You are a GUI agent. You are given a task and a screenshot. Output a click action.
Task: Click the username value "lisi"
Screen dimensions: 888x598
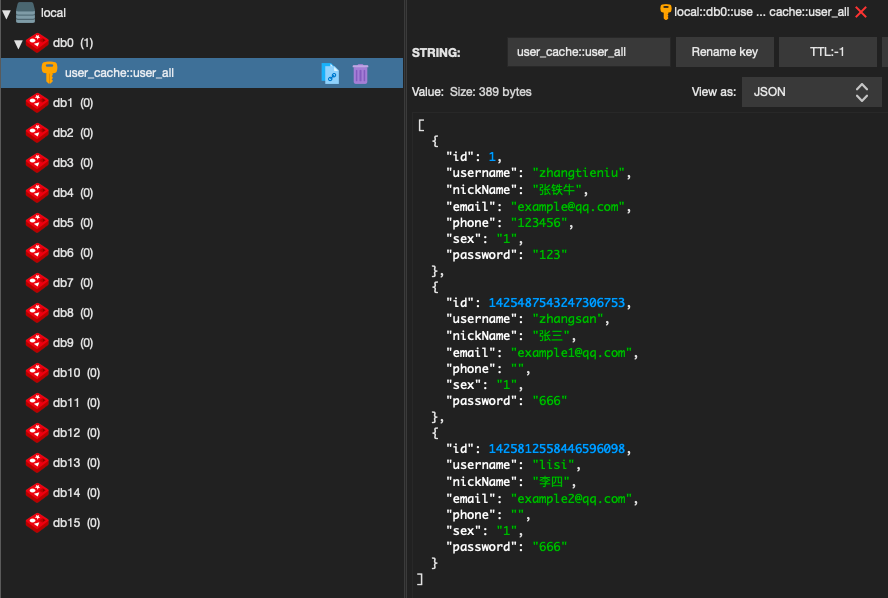pyautogui.click(x=553, y=465)
